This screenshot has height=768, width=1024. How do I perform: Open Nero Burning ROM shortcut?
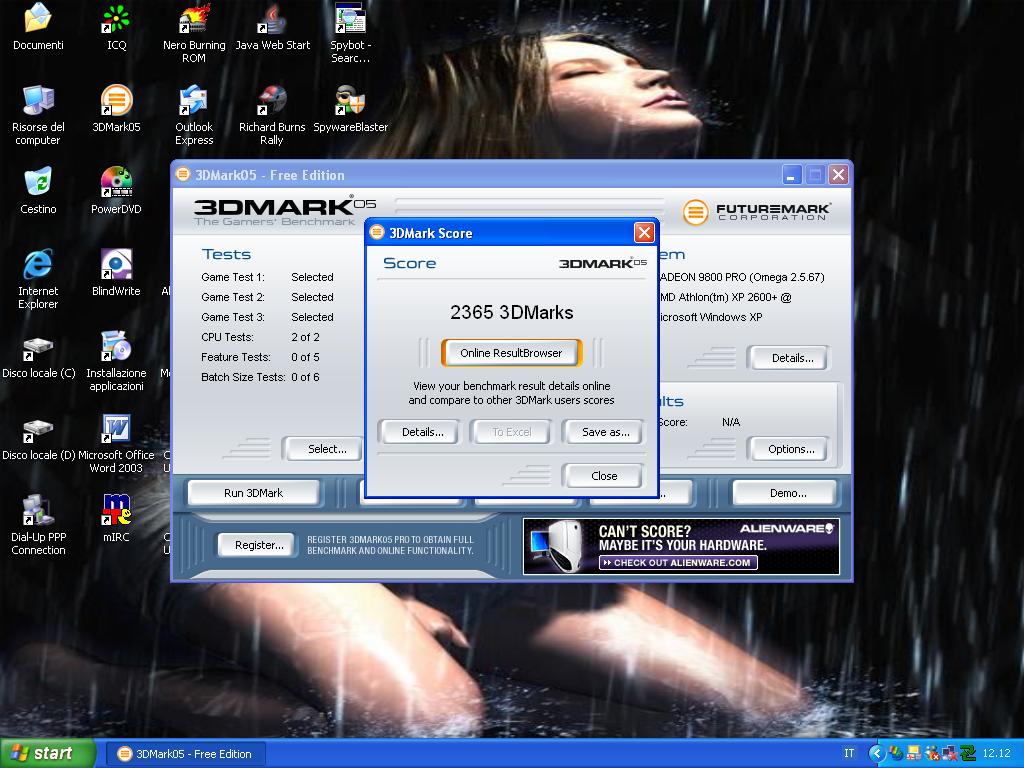click(x=194, y=33)
